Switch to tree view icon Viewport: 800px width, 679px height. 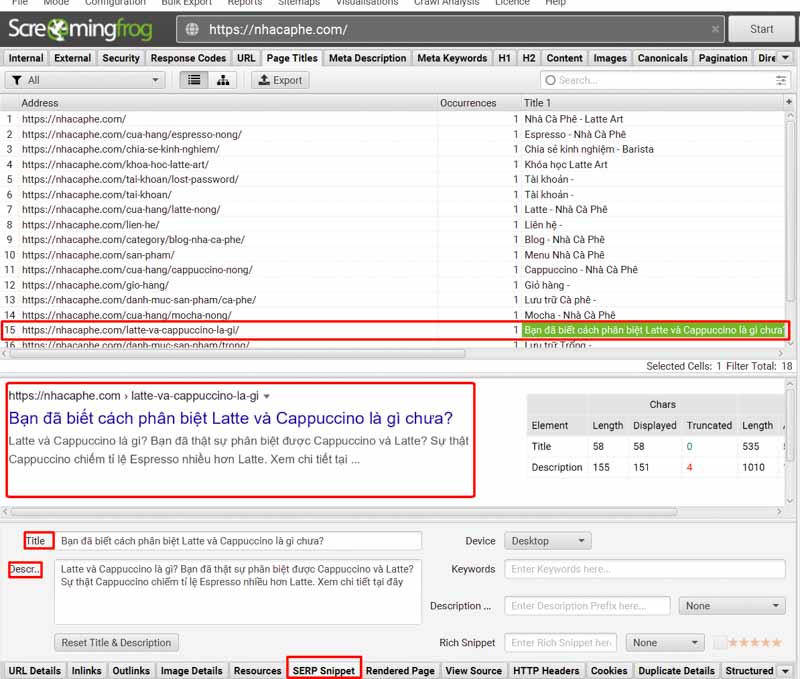click(222, 80)
